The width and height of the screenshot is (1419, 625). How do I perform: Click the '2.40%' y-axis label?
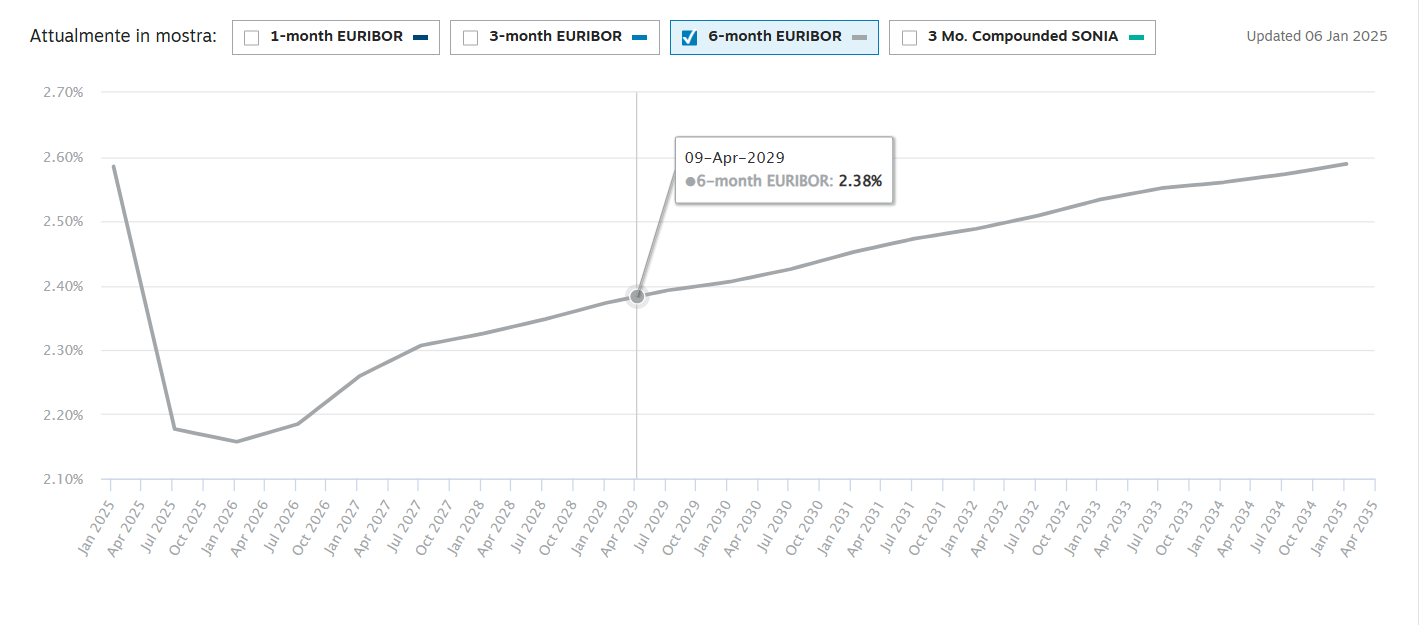63,286
